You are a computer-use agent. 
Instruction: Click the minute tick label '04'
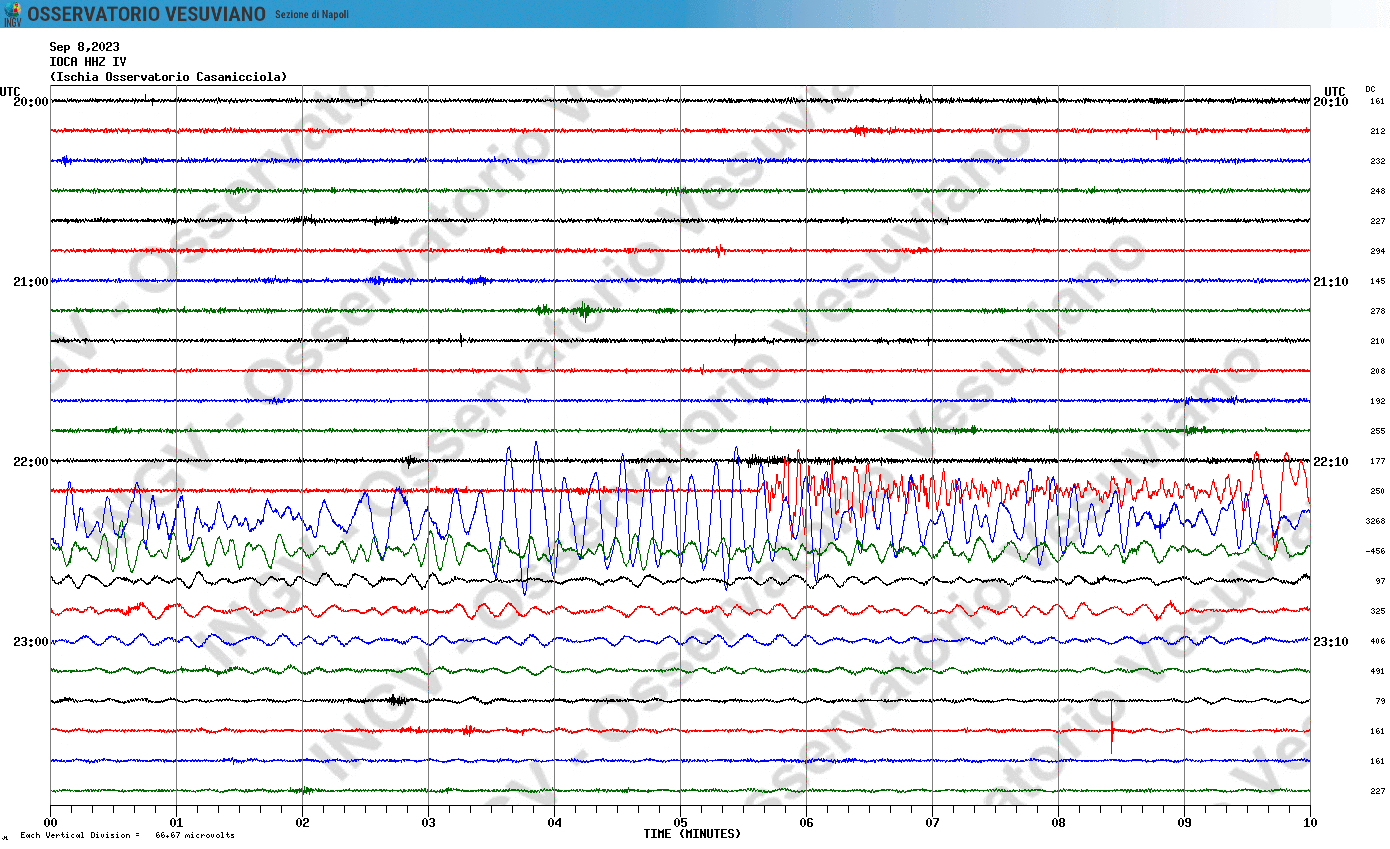click(x=554, y=823)
